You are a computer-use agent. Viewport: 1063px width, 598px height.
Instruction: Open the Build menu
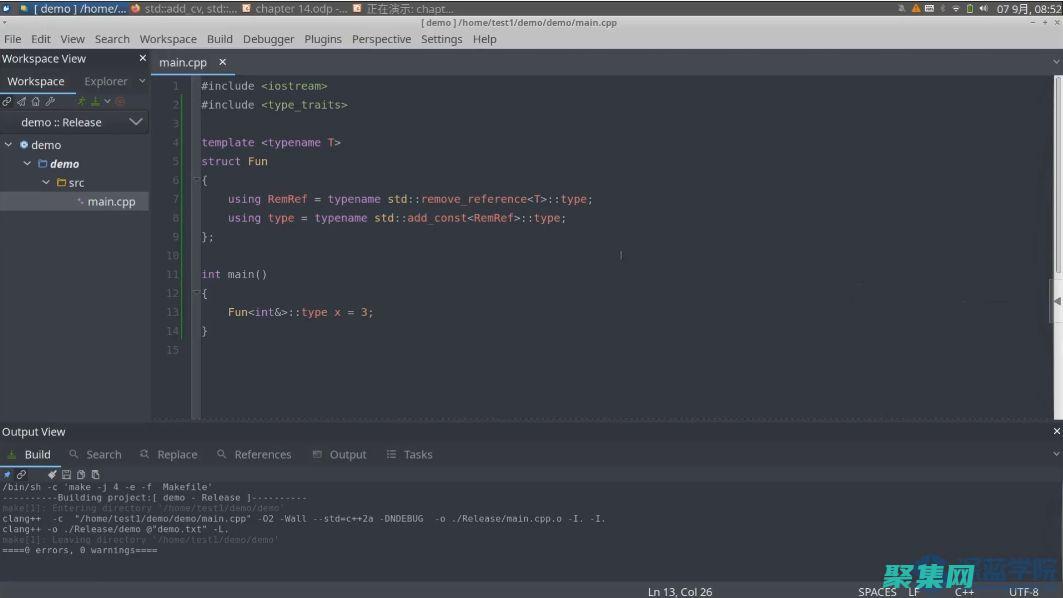tap(219, 39)
